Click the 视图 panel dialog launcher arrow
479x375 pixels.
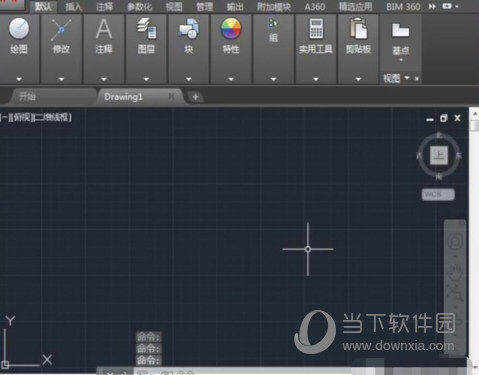(417, 78)
